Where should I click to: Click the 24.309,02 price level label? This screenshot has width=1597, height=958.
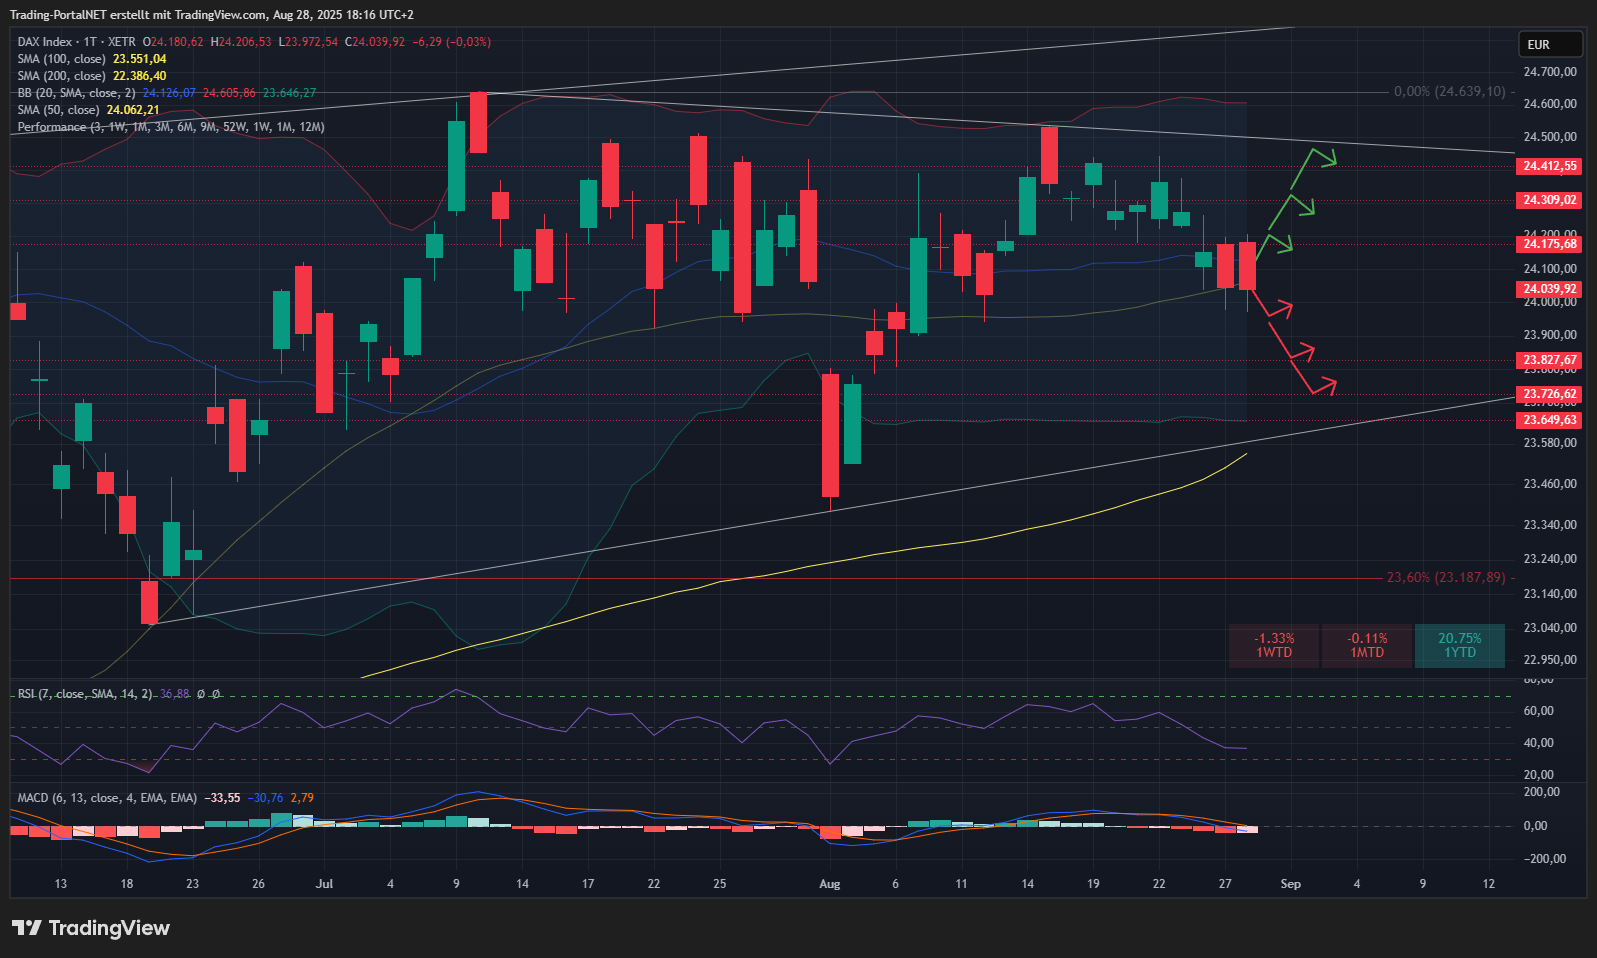[x=1549, y=200]
